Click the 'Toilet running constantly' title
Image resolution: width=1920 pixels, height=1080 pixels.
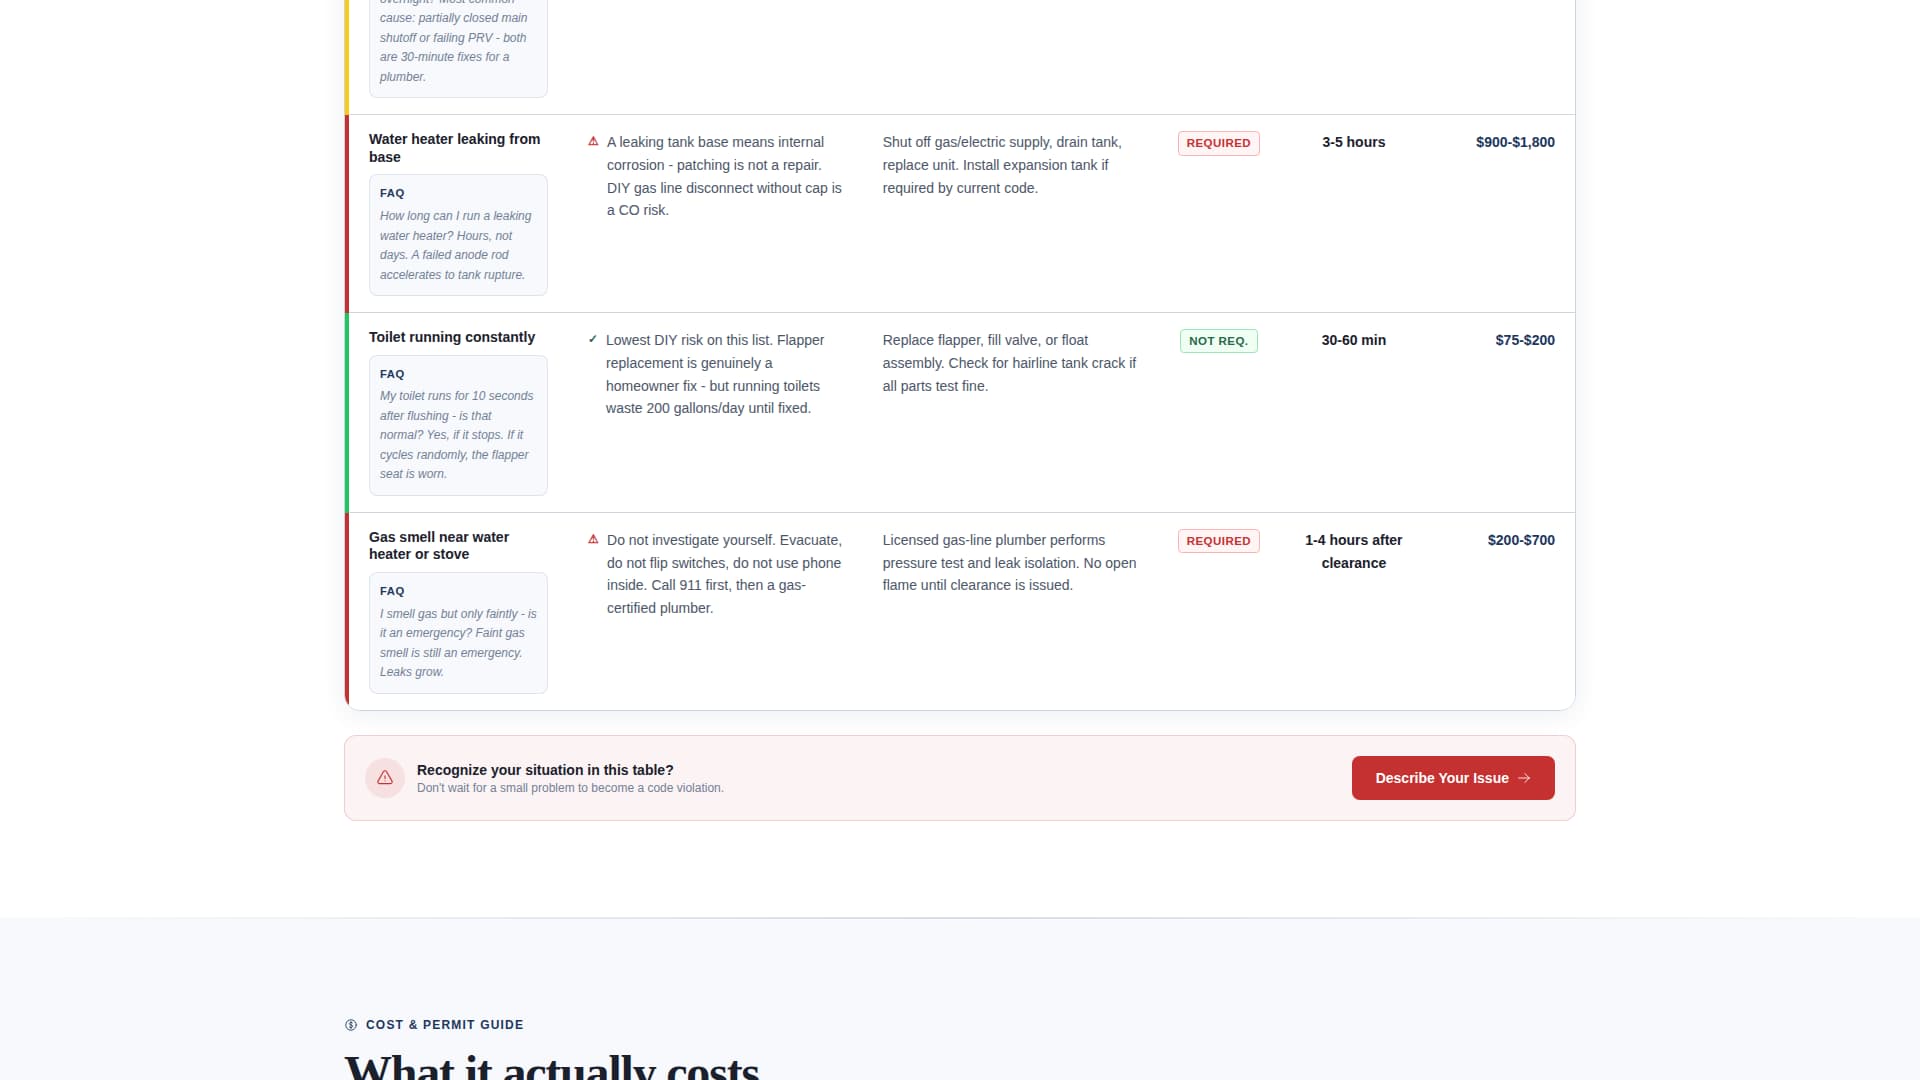point(452,337)
